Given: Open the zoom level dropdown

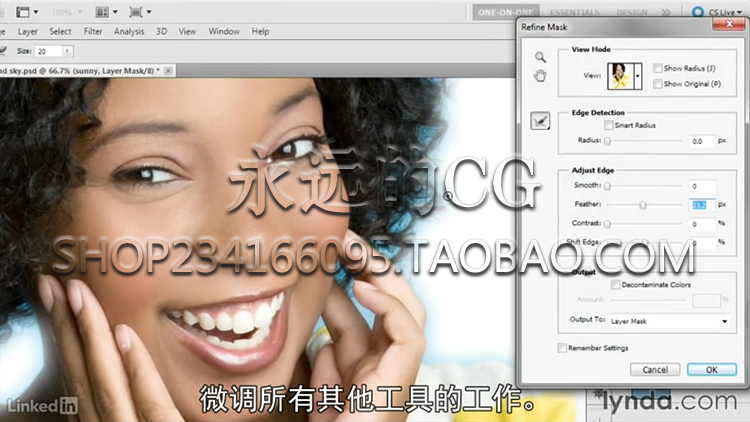Looking at the screenshot, I should click(79, 12).
